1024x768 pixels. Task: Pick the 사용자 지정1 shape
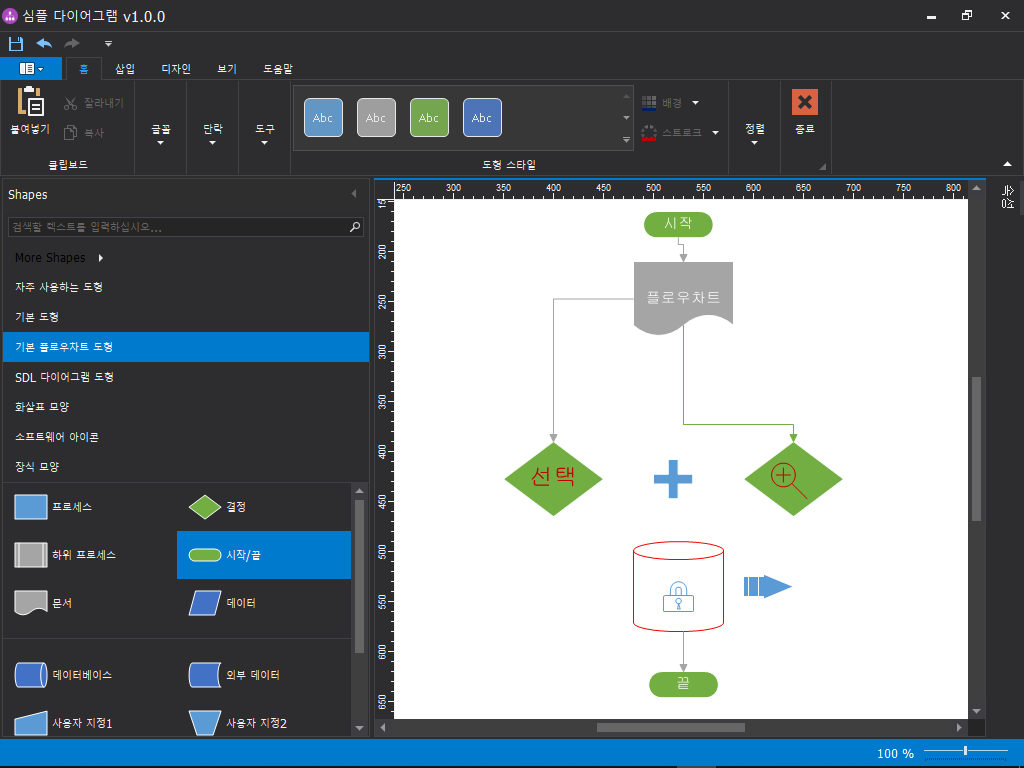tap(89, 722)
